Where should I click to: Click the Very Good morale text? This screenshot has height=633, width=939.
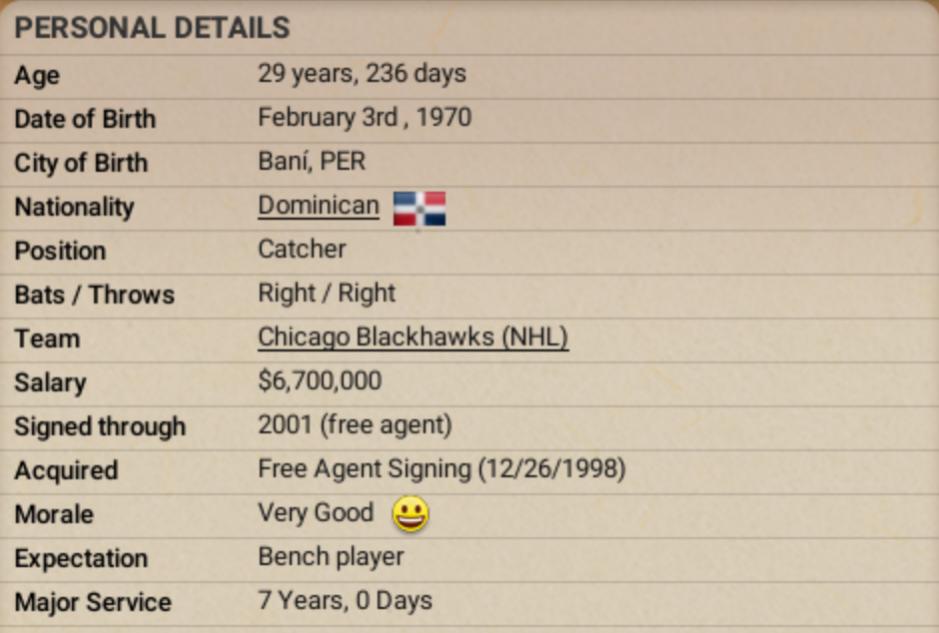tap(315, 514)
